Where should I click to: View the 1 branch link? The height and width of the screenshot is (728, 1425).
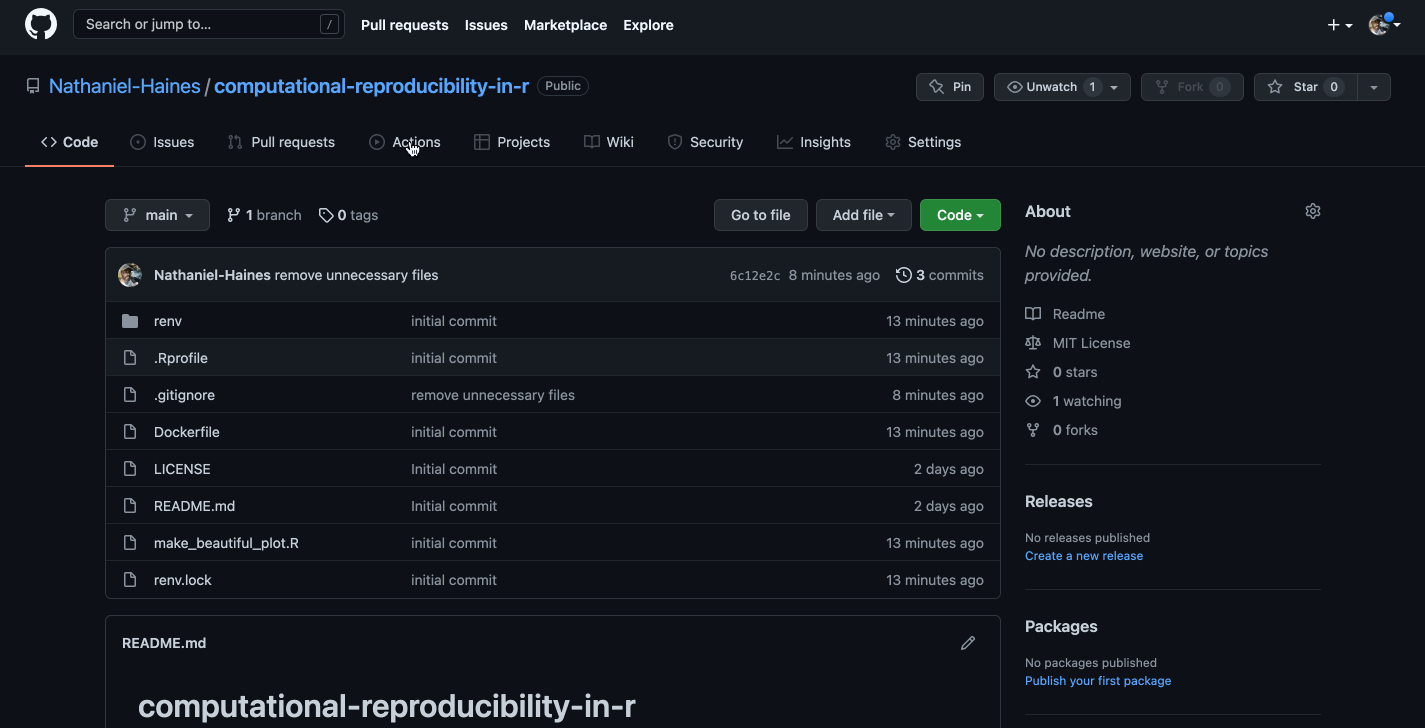(264, 215)
